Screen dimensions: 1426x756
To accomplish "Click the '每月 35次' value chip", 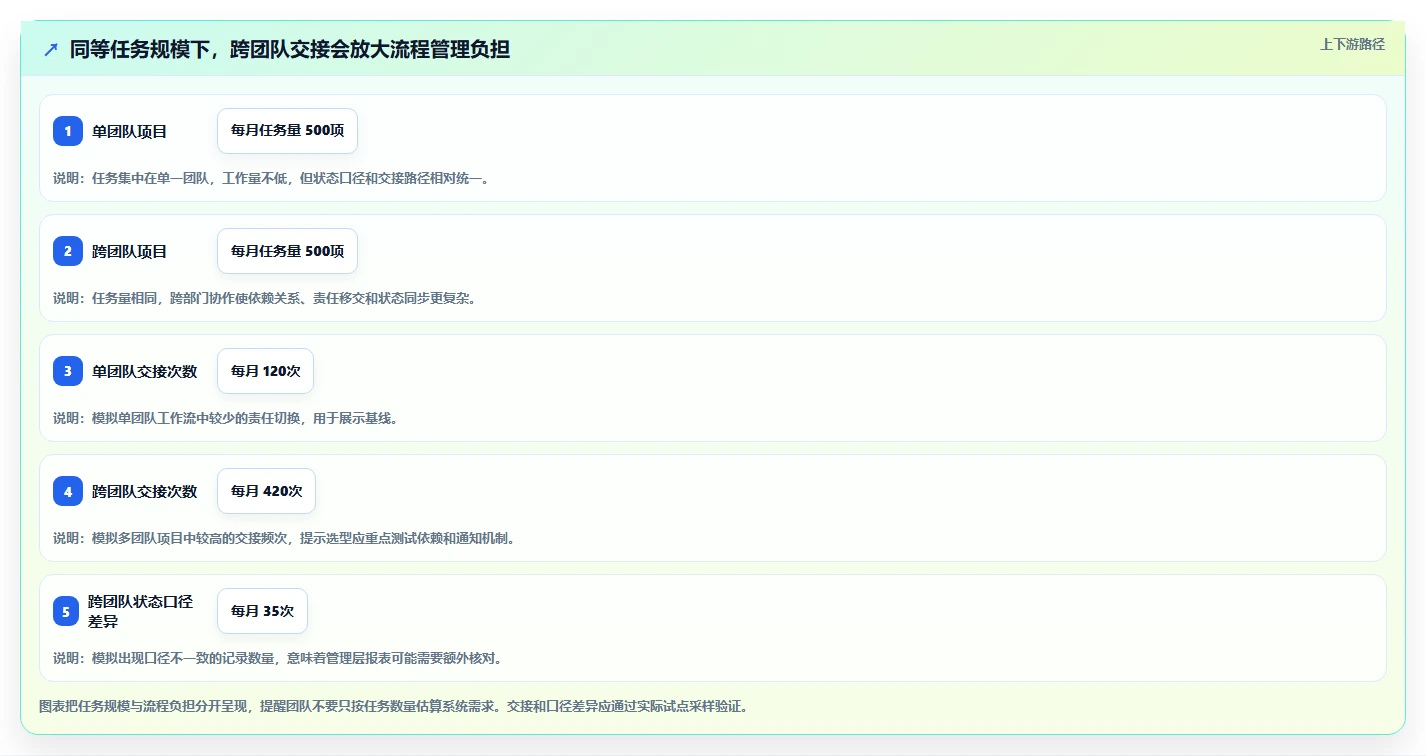I will pos(262,611).
